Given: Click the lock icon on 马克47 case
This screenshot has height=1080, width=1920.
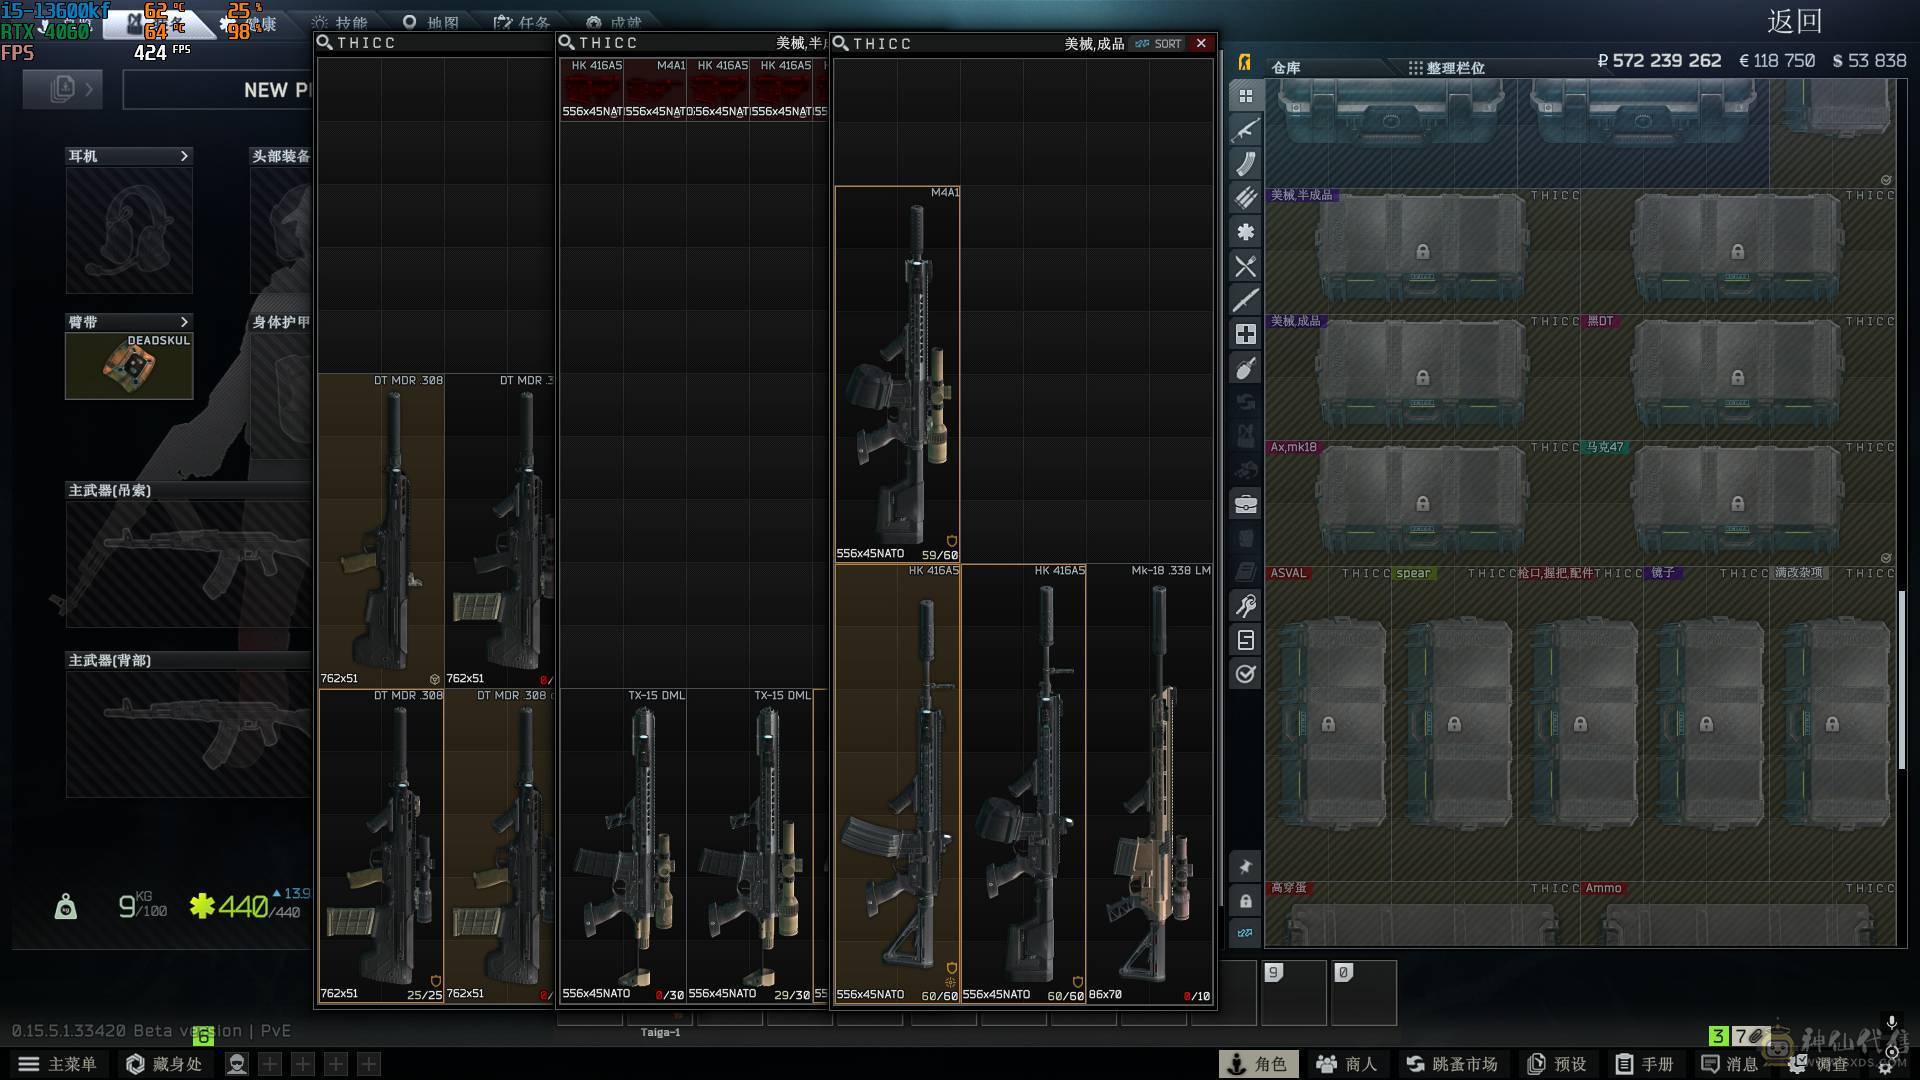Looking at the screenshot, I should pyautogui.click(x=1737, y=503).
